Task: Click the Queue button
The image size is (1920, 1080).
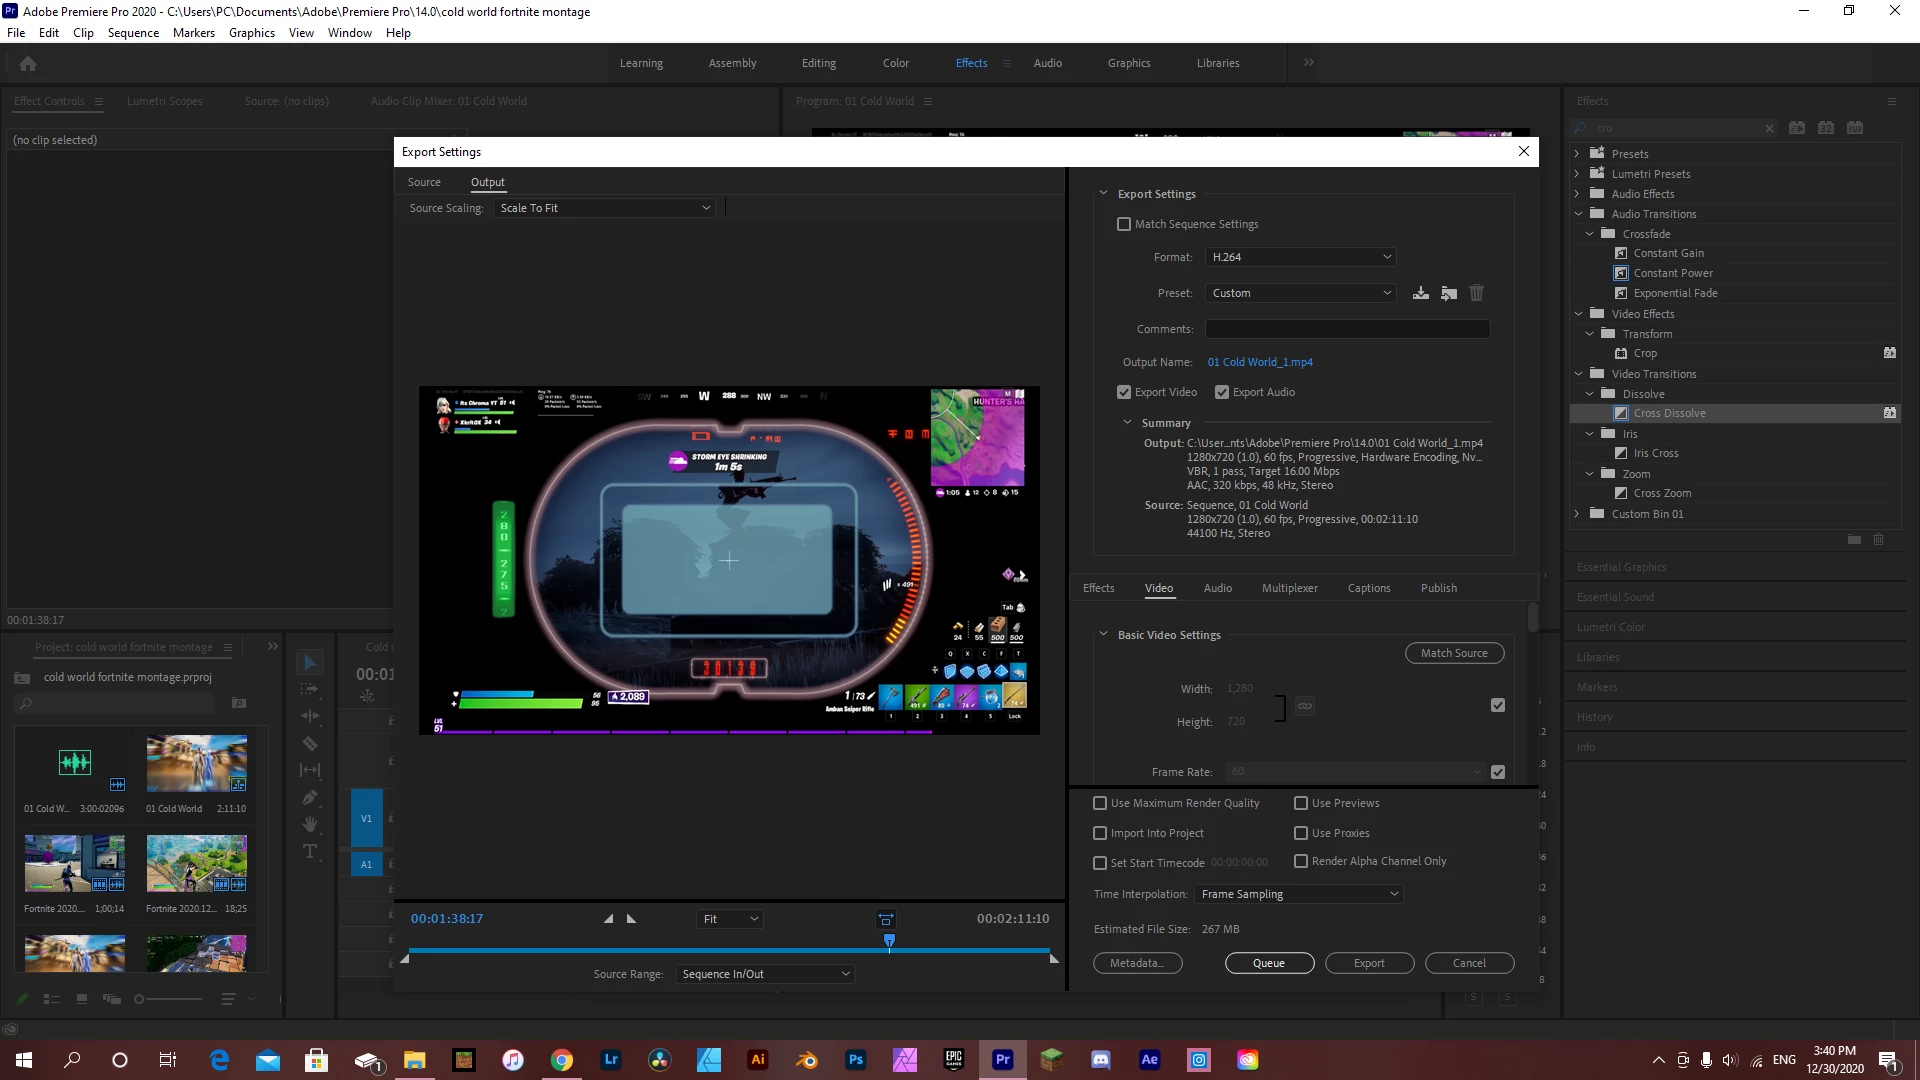Action: [1269, 963]
